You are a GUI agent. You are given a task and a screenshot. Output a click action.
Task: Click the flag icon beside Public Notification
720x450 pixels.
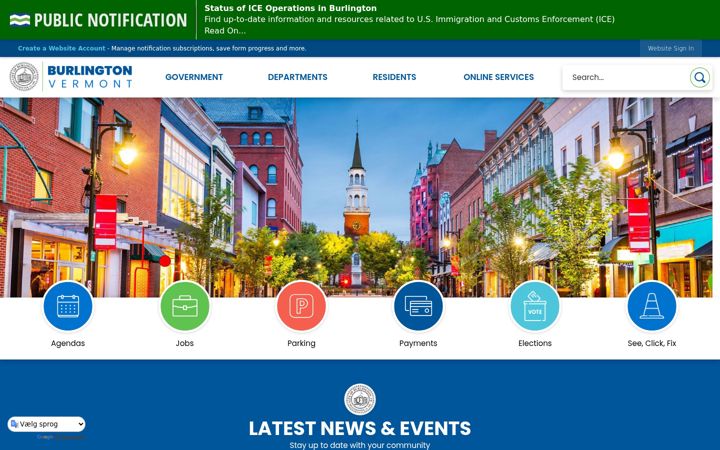coord(20,20)
